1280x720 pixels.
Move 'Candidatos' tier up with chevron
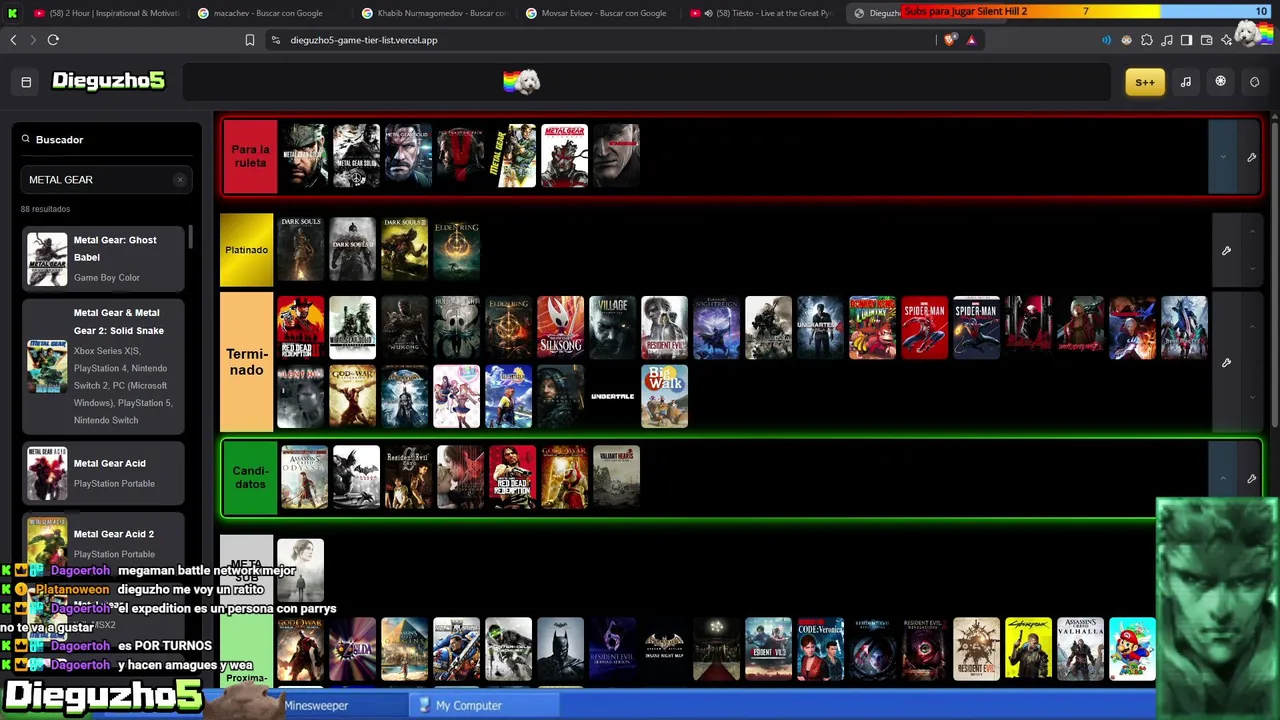pyautogui.click(x=1223, y=478)
